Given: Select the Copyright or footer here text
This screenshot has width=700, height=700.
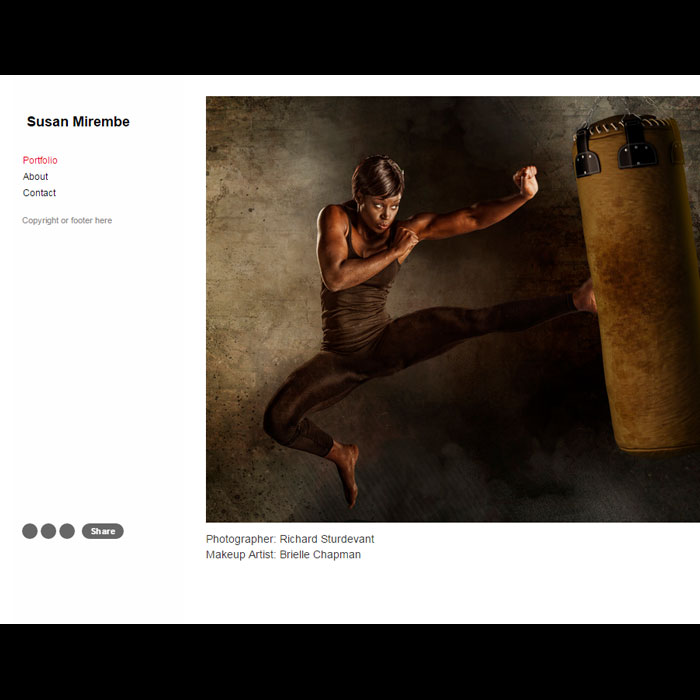Looking at the screenshot, I should click(67, 220).
